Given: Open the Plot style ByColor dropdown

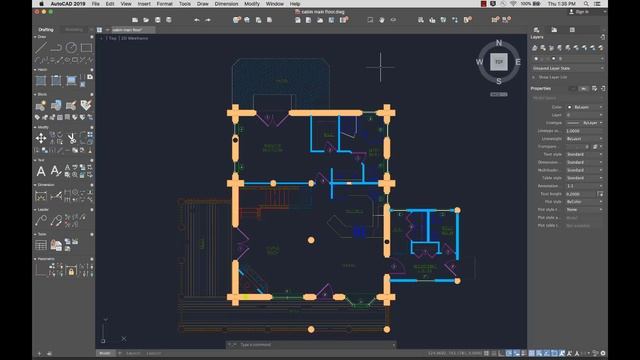Looking at the screenshot, I should 584,202.
